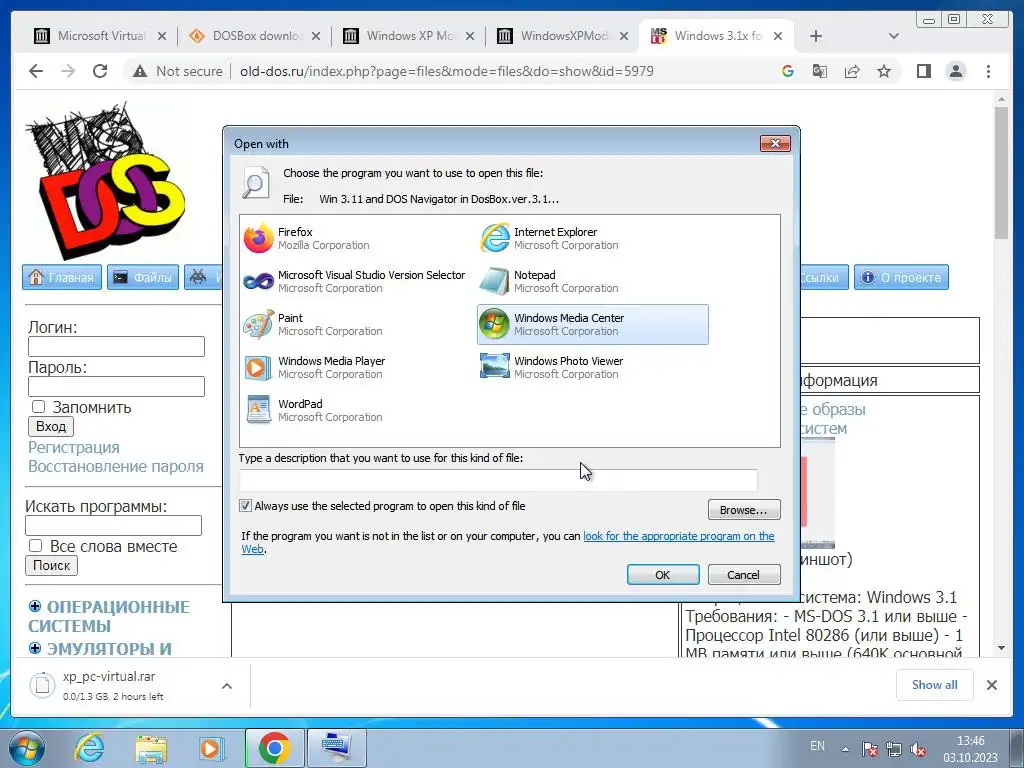Screen dimensions: 1024x768
Task: Check the Все слова вместе checkbox
Action: point(35,545)
